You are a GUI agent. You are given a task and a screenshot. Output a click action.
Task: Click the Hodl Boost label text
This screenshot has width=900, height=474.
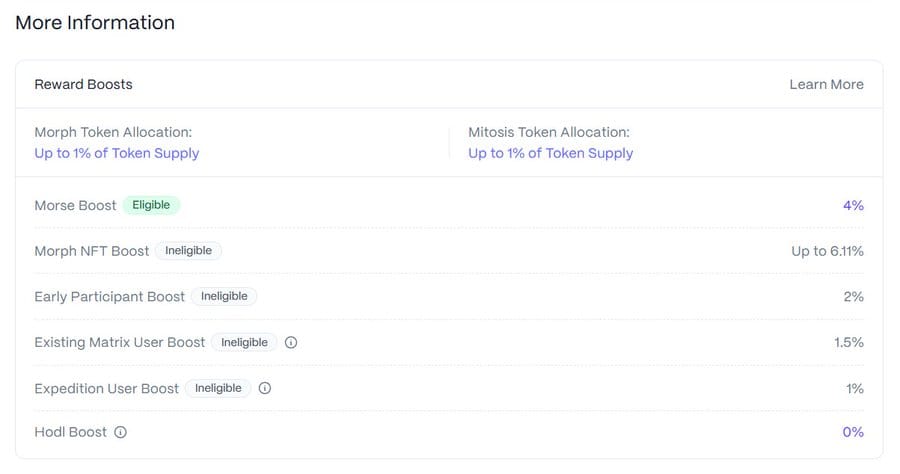pyautogui.click(x=71, y=432)
